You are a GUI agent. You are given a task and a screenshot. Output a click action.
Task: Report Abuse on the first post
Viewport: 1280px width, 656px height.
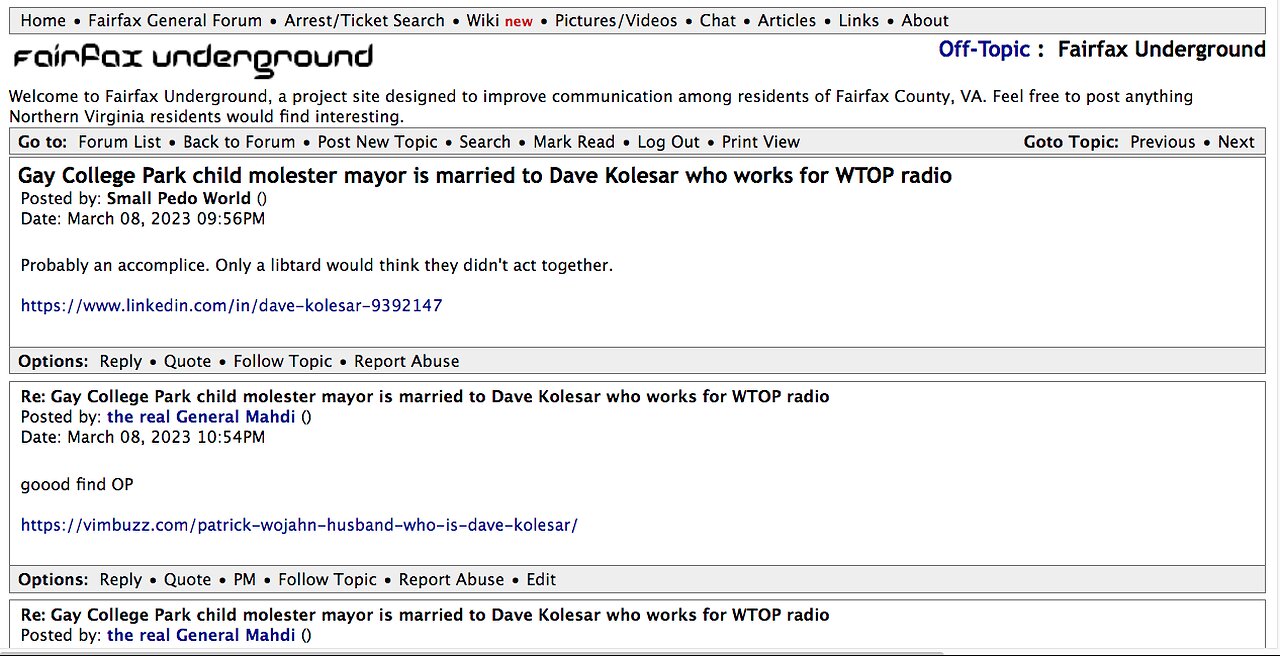[407, 361]
